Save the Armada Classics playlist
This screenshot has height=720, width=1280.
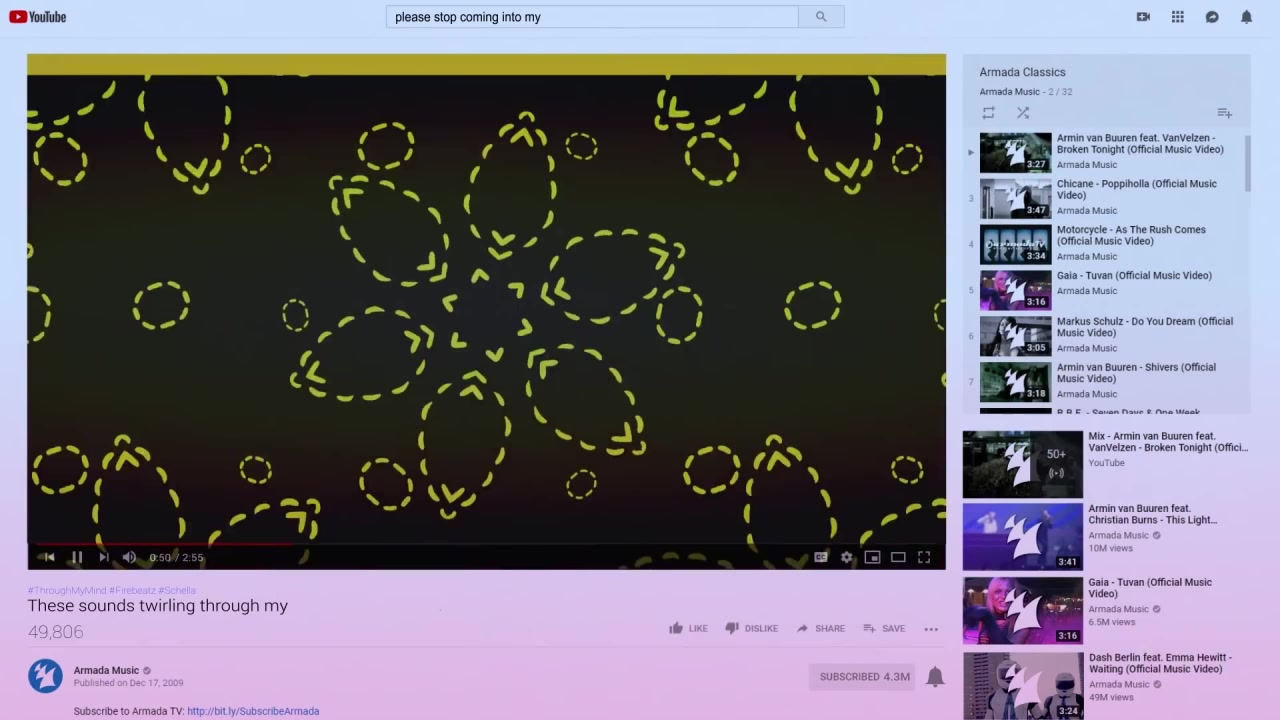tap(1224, 113)
